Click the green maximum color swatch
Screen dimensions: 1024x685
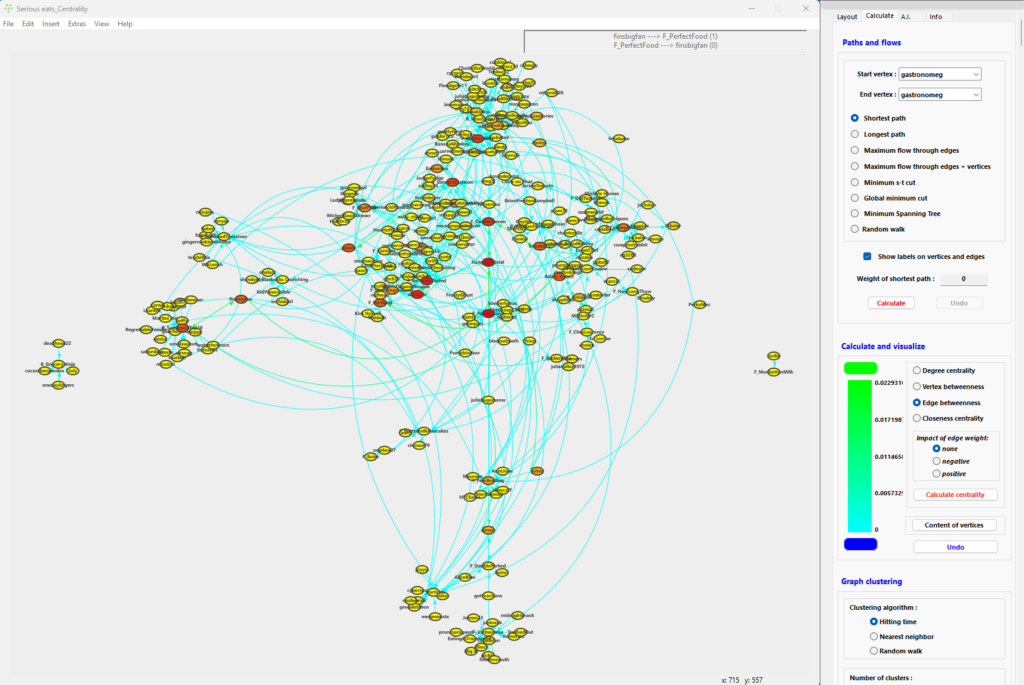(x=860, y=368)
